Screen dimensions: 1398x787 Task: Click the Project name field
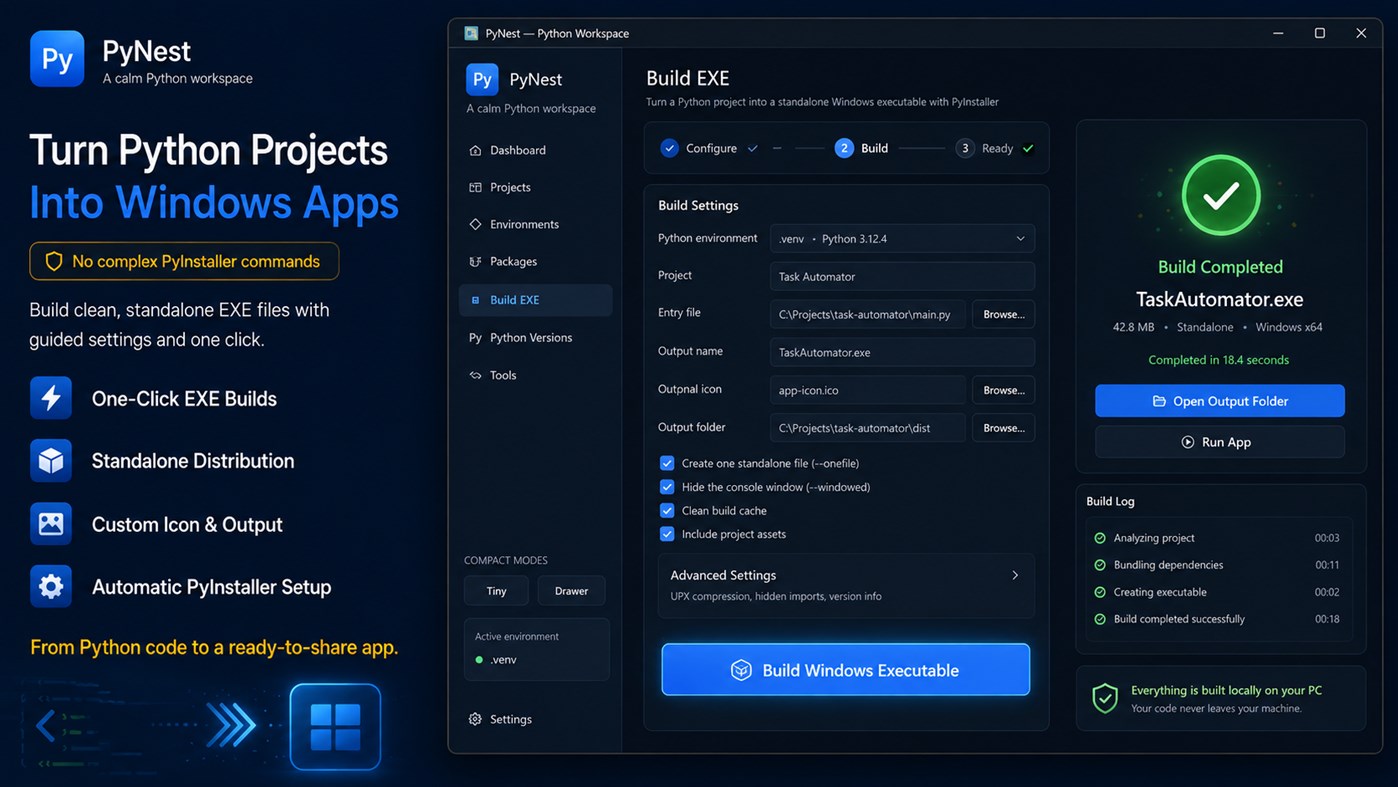(902, 276)
